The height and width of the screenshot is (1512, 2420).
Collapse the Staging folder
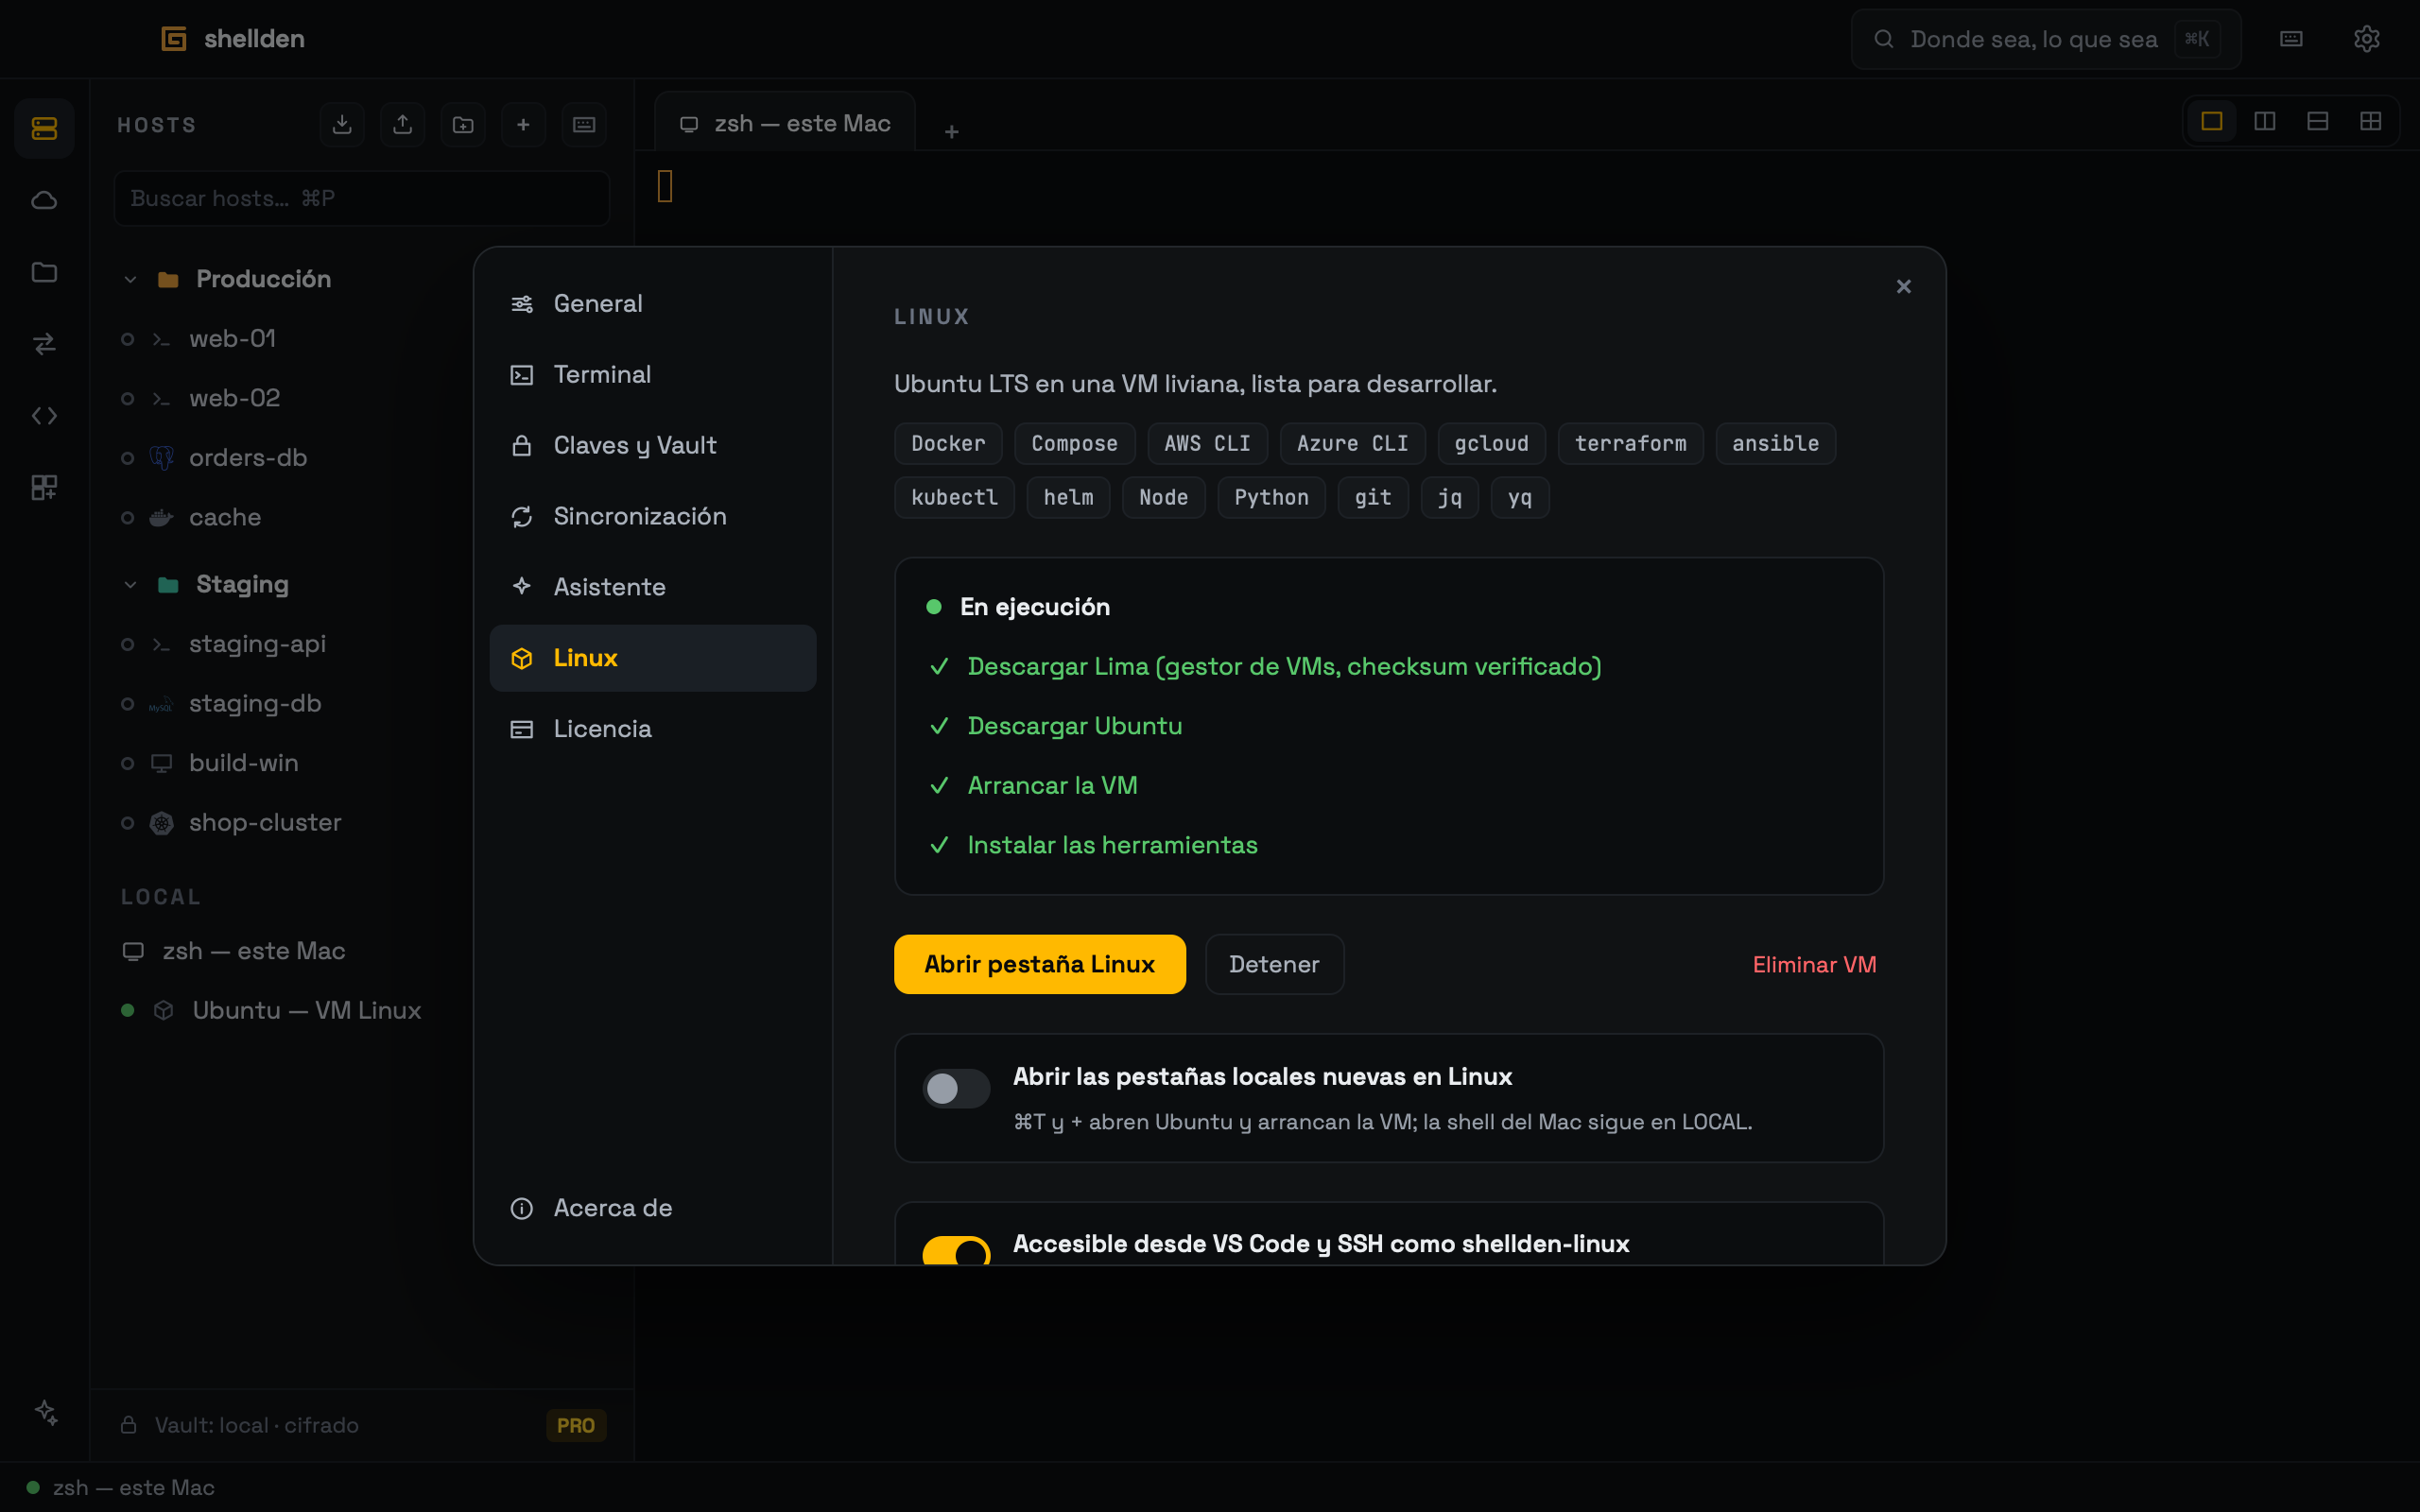(x=130, y=585)
